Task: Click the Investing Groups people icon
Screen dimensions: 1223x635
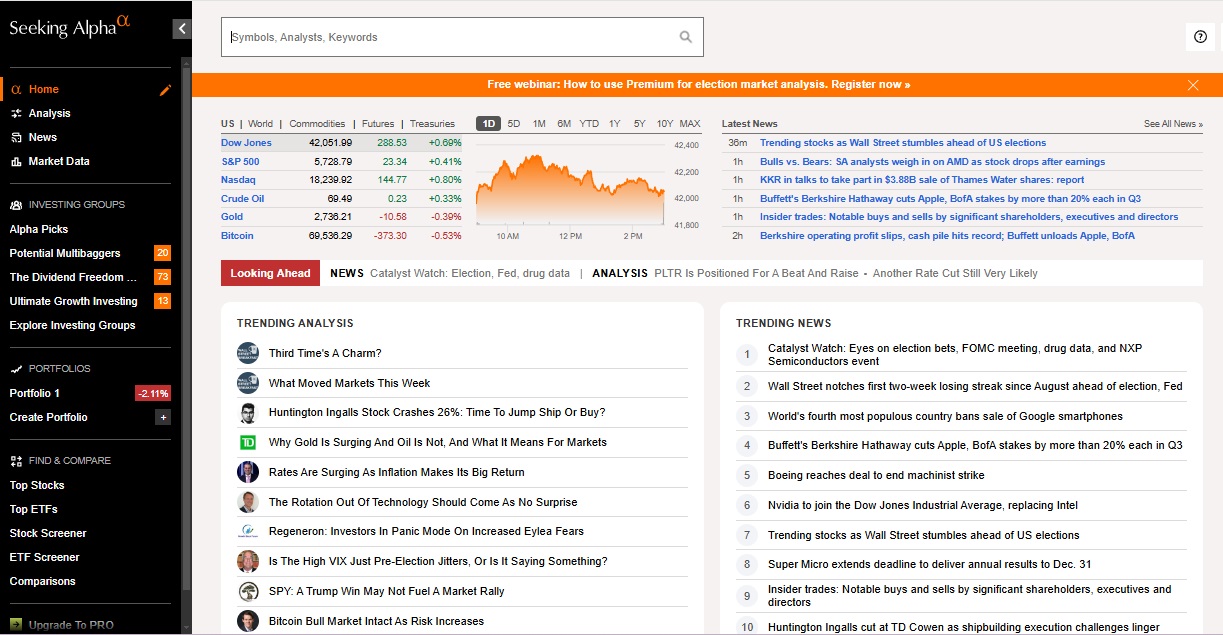Action: [x=18, y=204]
